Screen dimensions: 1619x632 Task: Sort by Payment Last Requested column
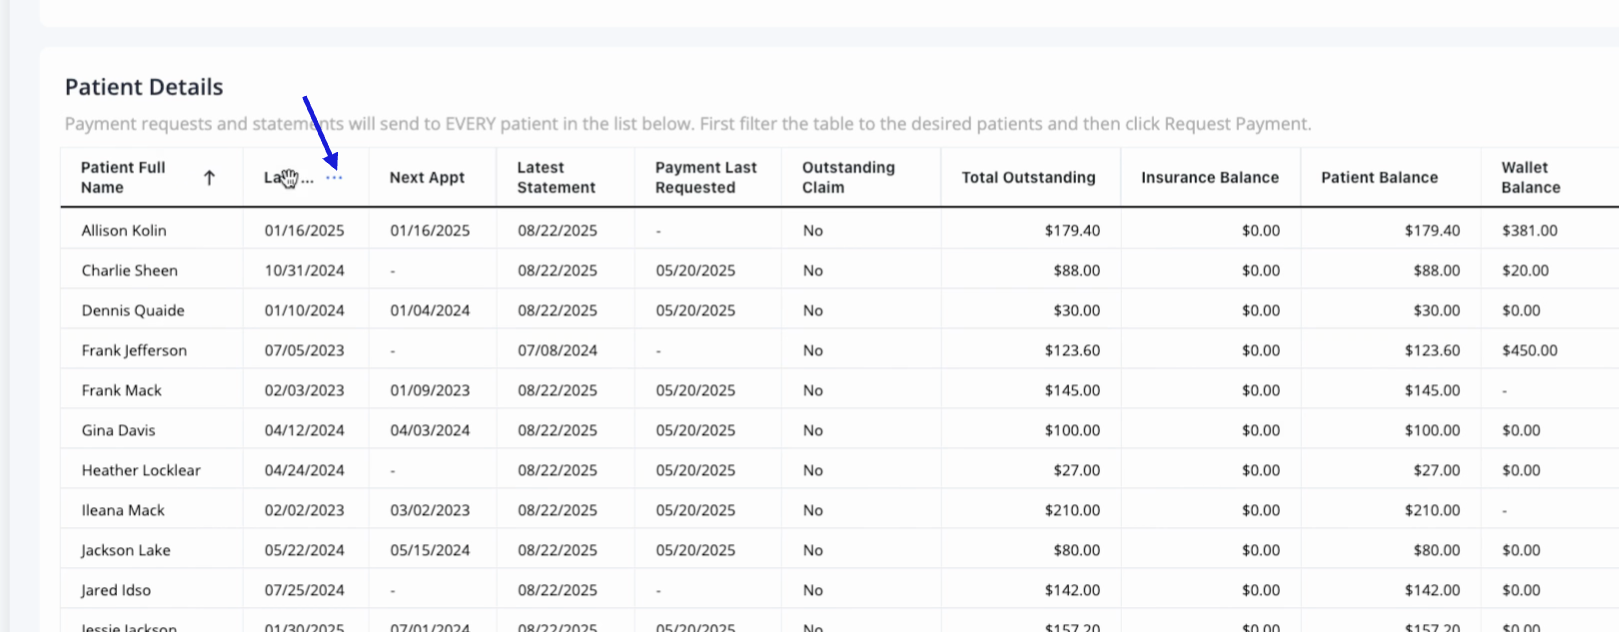point(706,178)
